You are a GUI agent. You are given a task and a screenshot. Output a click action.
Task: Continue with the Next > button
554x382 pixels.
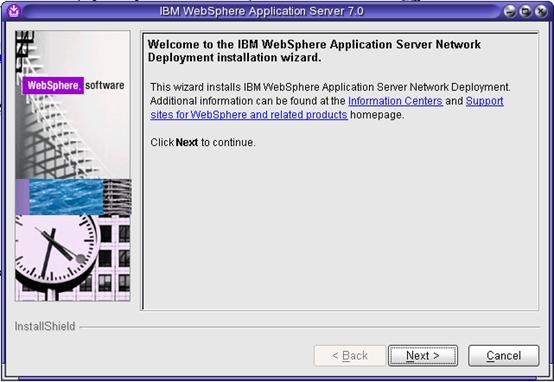(x=423, y=355)
